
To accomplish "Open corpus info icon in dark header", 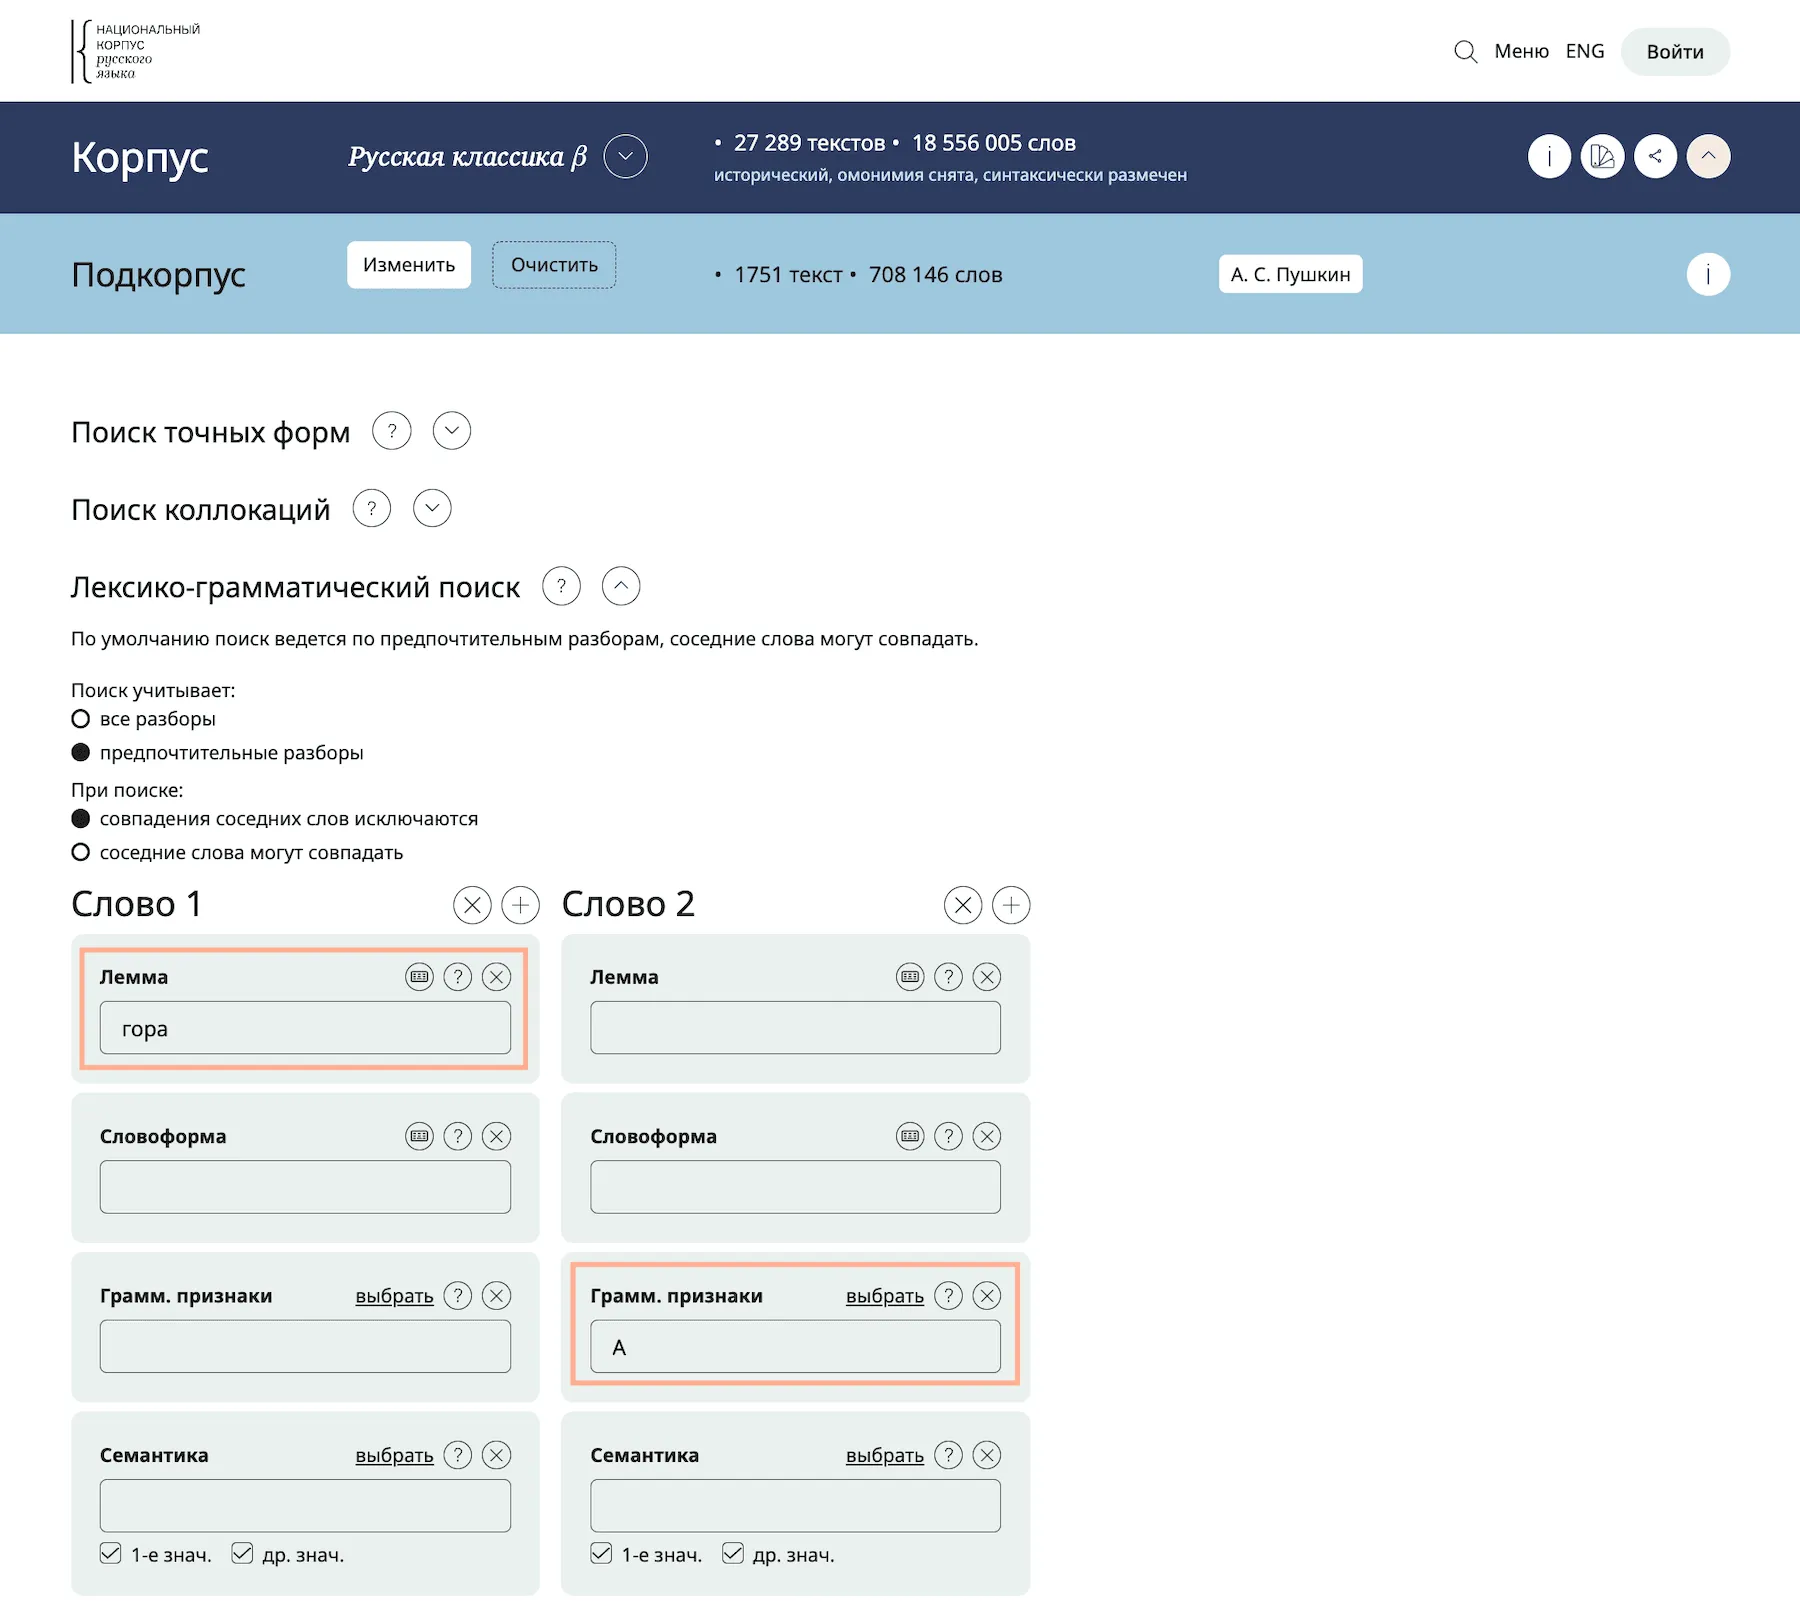I will click(1549, 156).
